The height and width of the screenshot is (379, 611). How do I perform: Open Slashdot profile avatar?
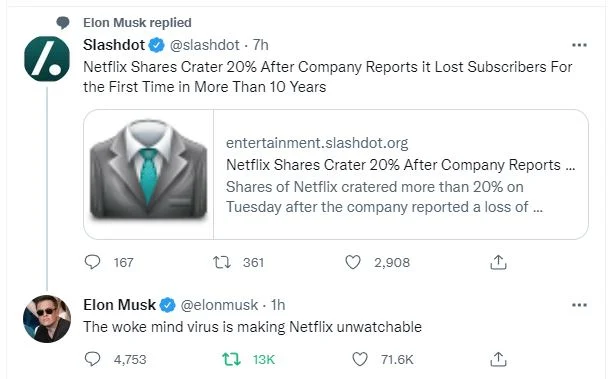point(47,59)
